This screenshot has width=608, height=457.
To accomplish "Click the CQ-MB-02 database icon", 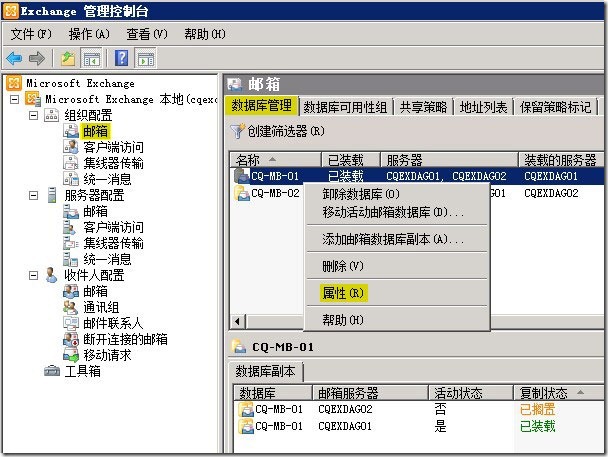I will [x=242, y=193].
